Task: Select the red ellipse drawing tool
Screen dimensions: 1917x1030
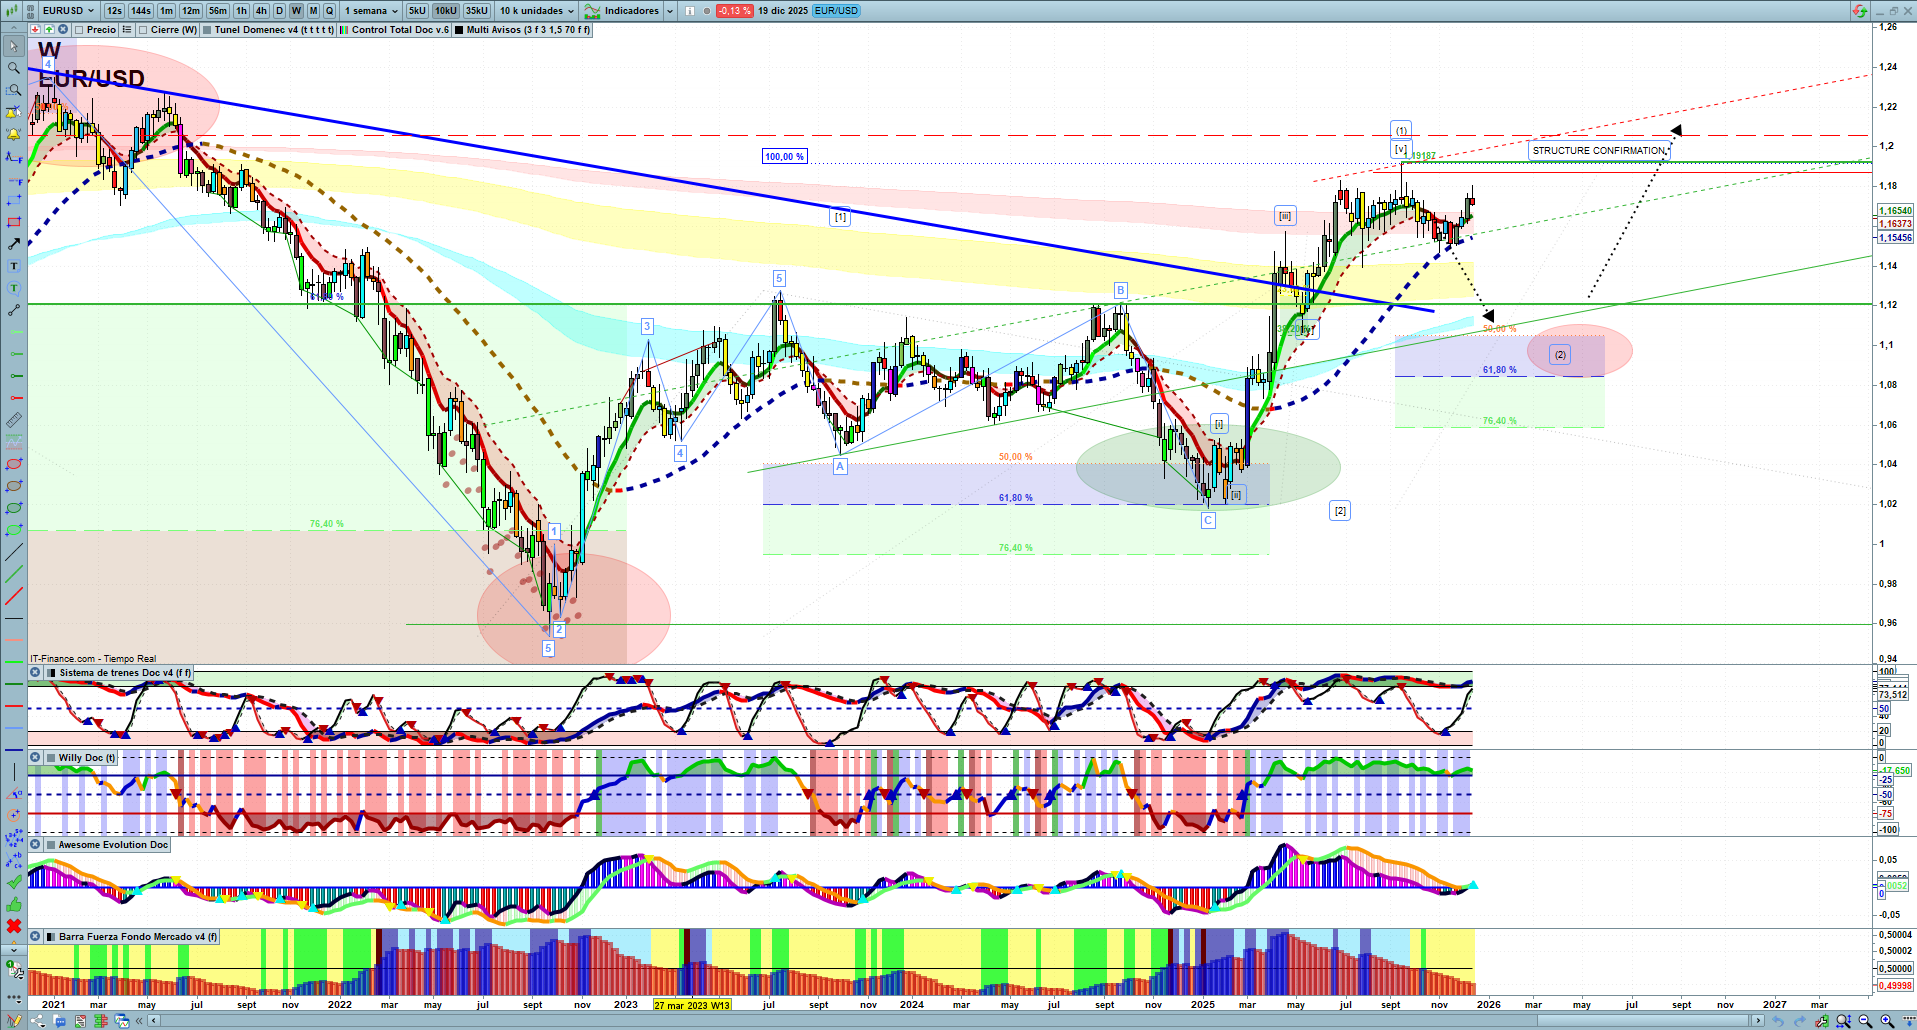Action: point(14,464)
